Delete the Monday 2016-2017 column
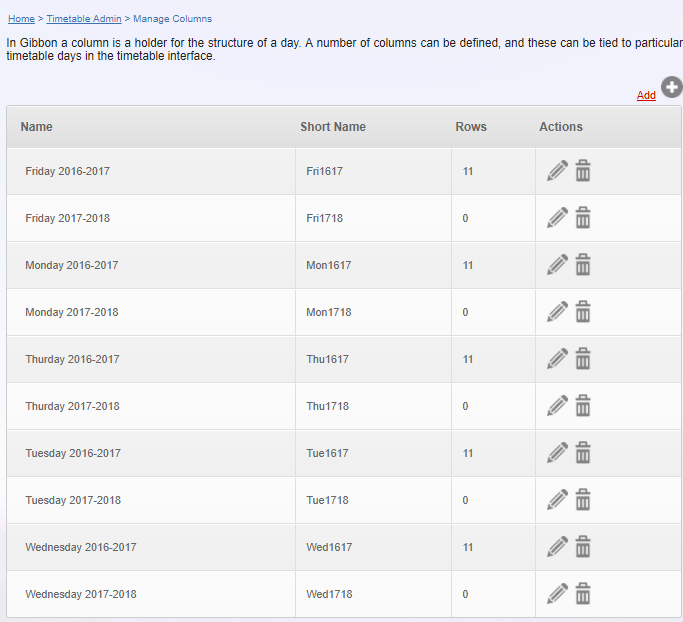 coord(583,264)
